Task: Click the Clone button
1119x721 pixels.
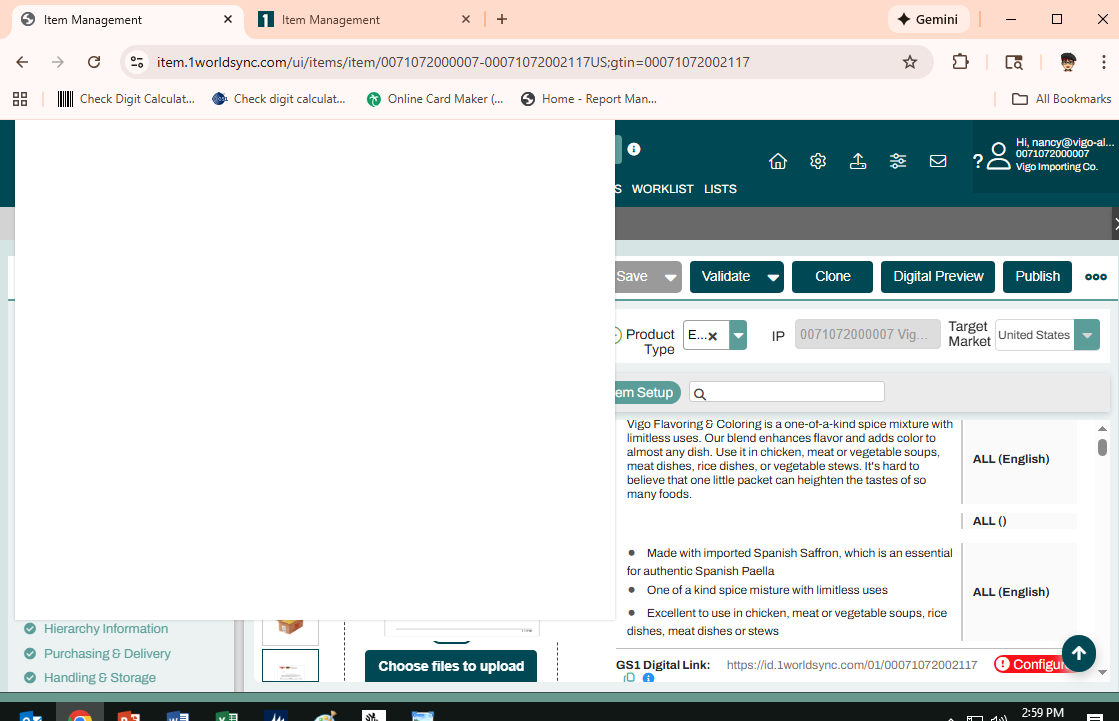Action: point(832,277)
